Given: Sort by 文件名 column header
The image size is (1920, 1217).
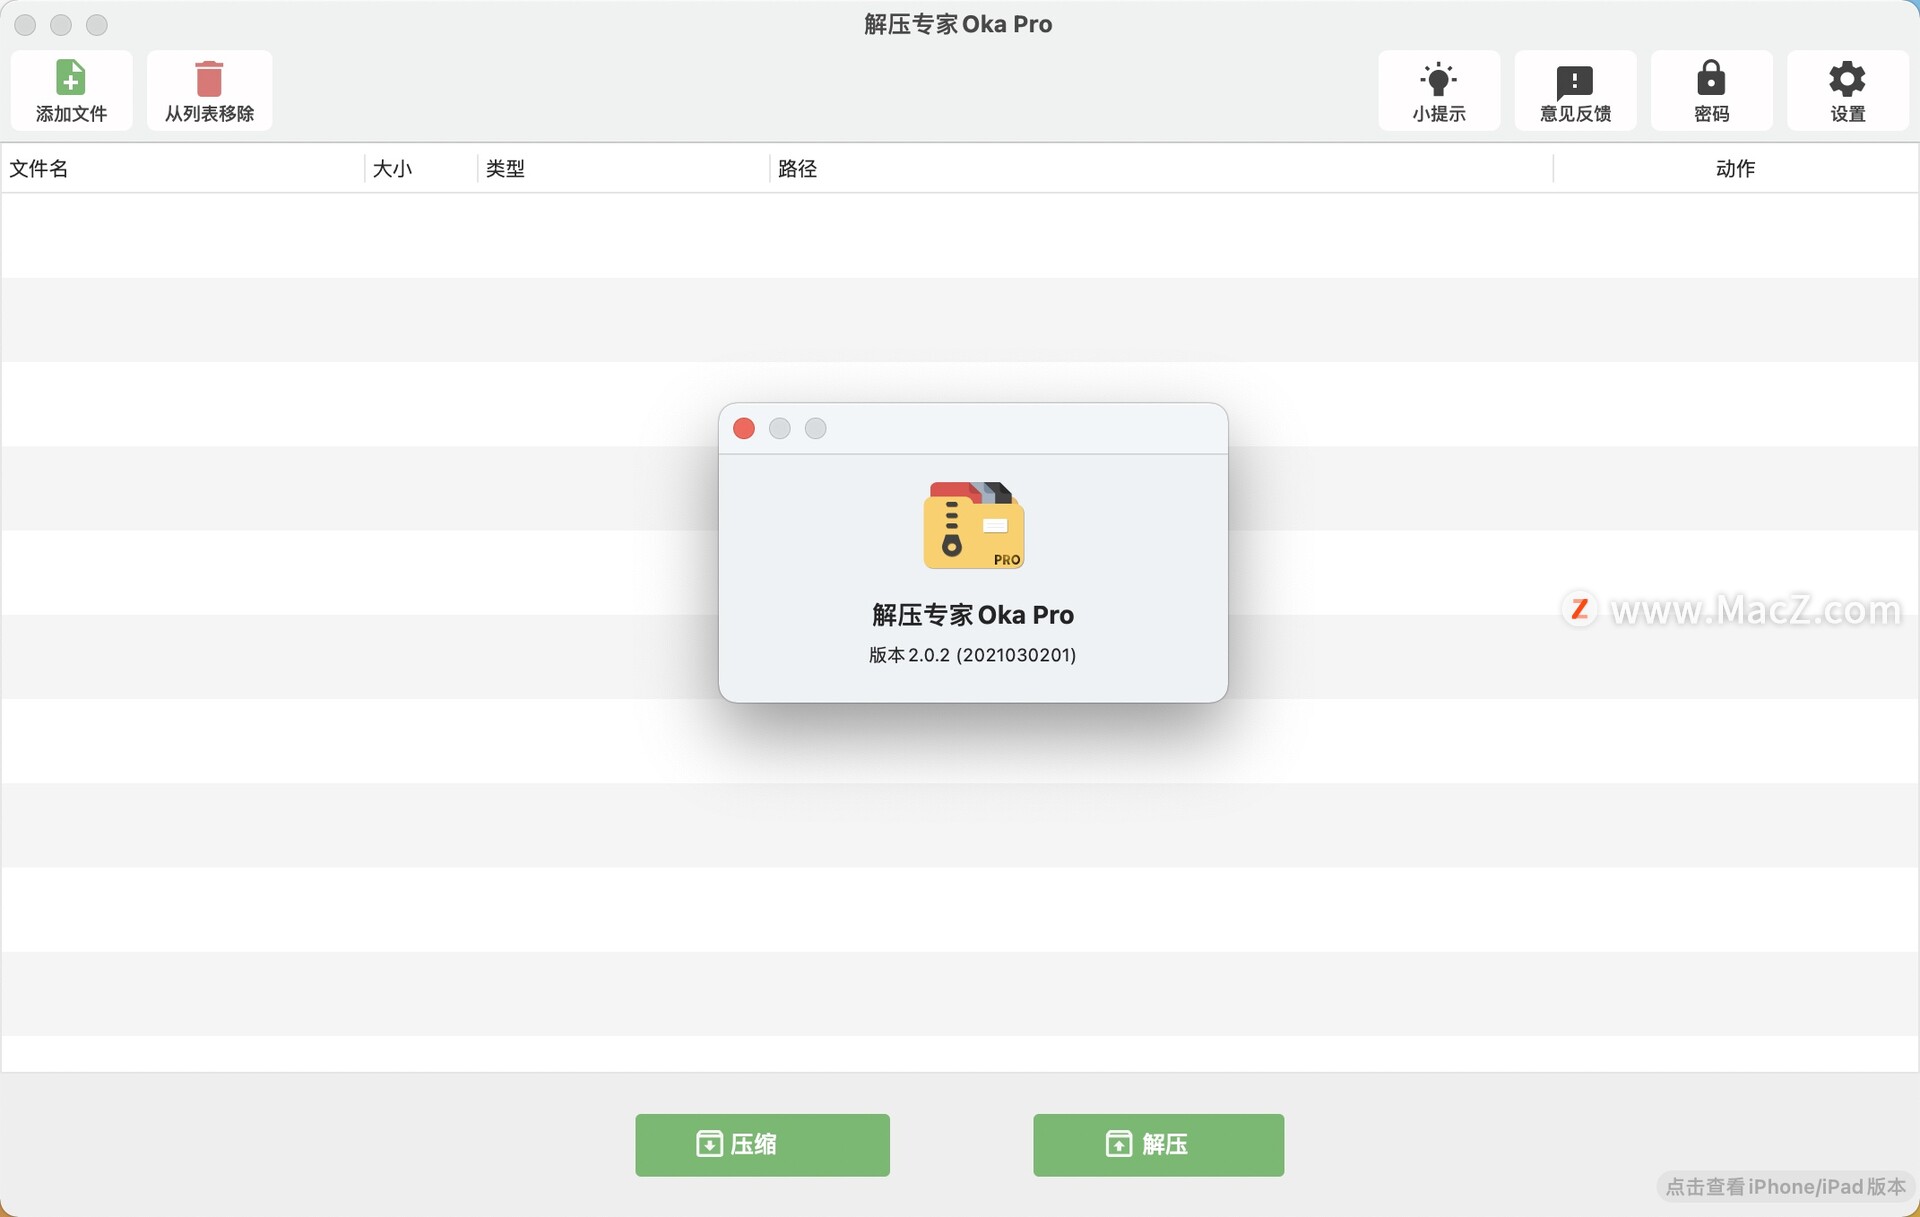Looking at the screenshot, I should [x=183, y=168].
